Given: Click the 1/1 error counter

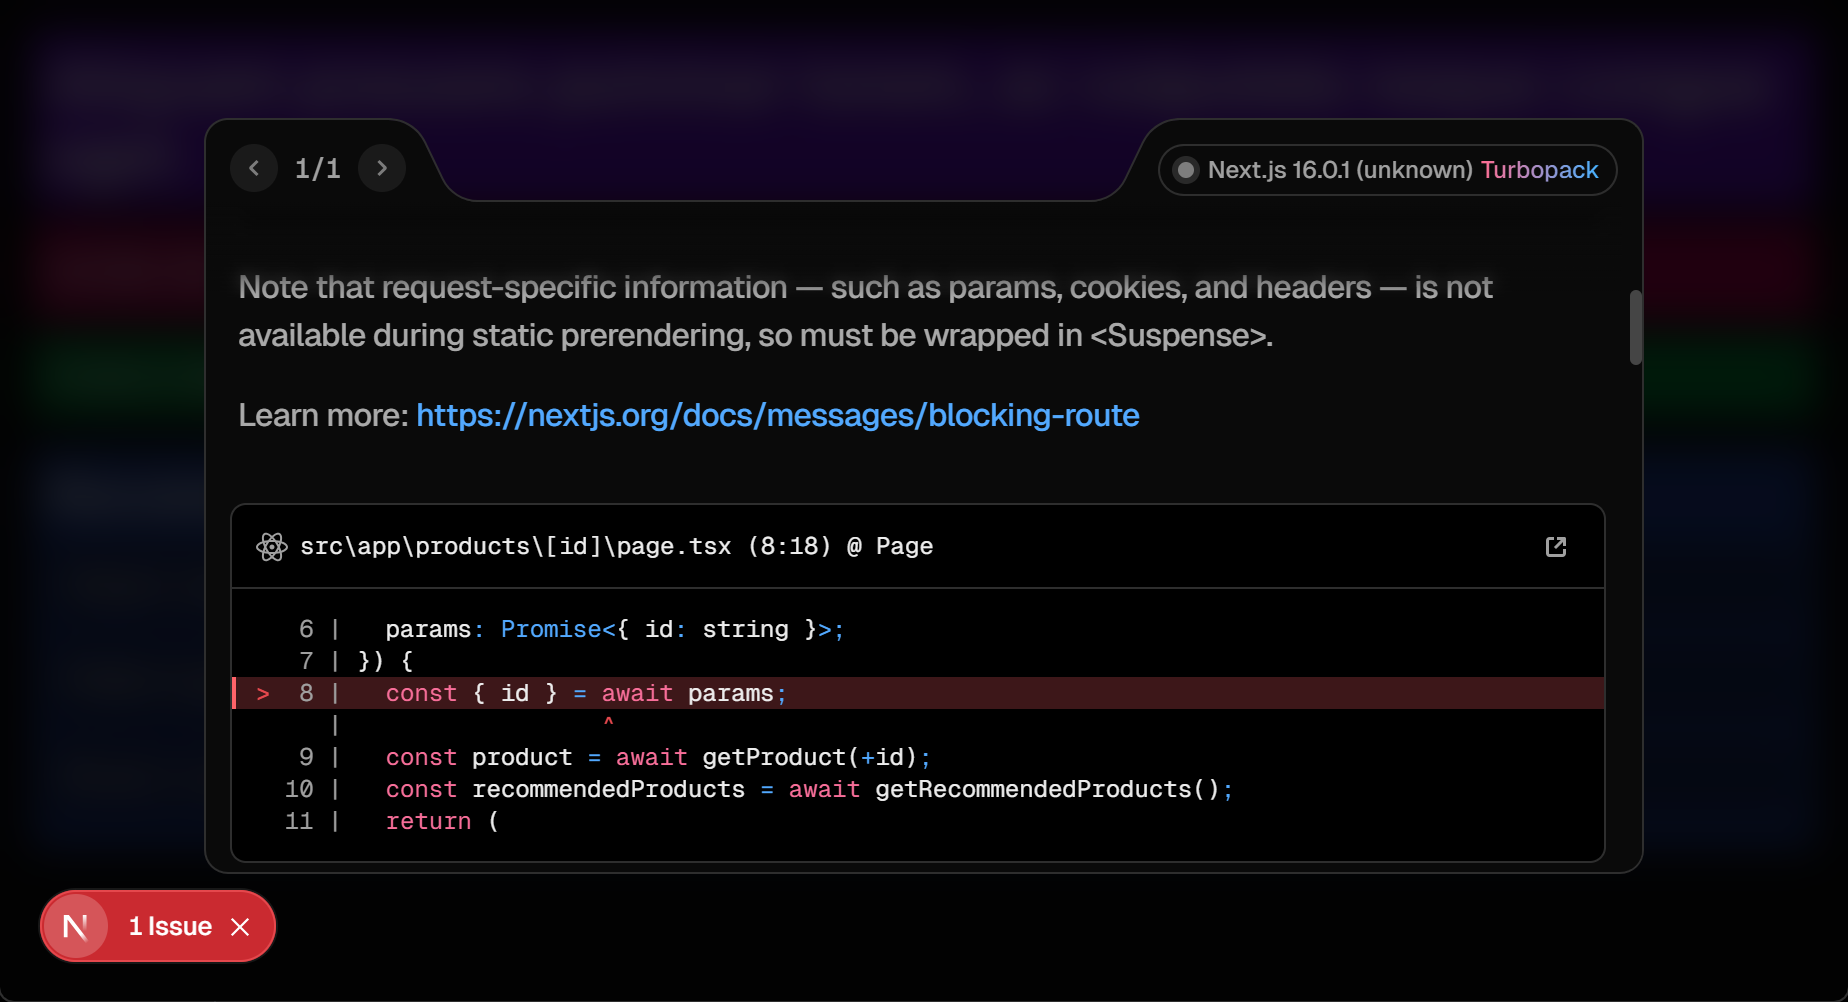Looking at the screenshot, I should pos(317,168).
